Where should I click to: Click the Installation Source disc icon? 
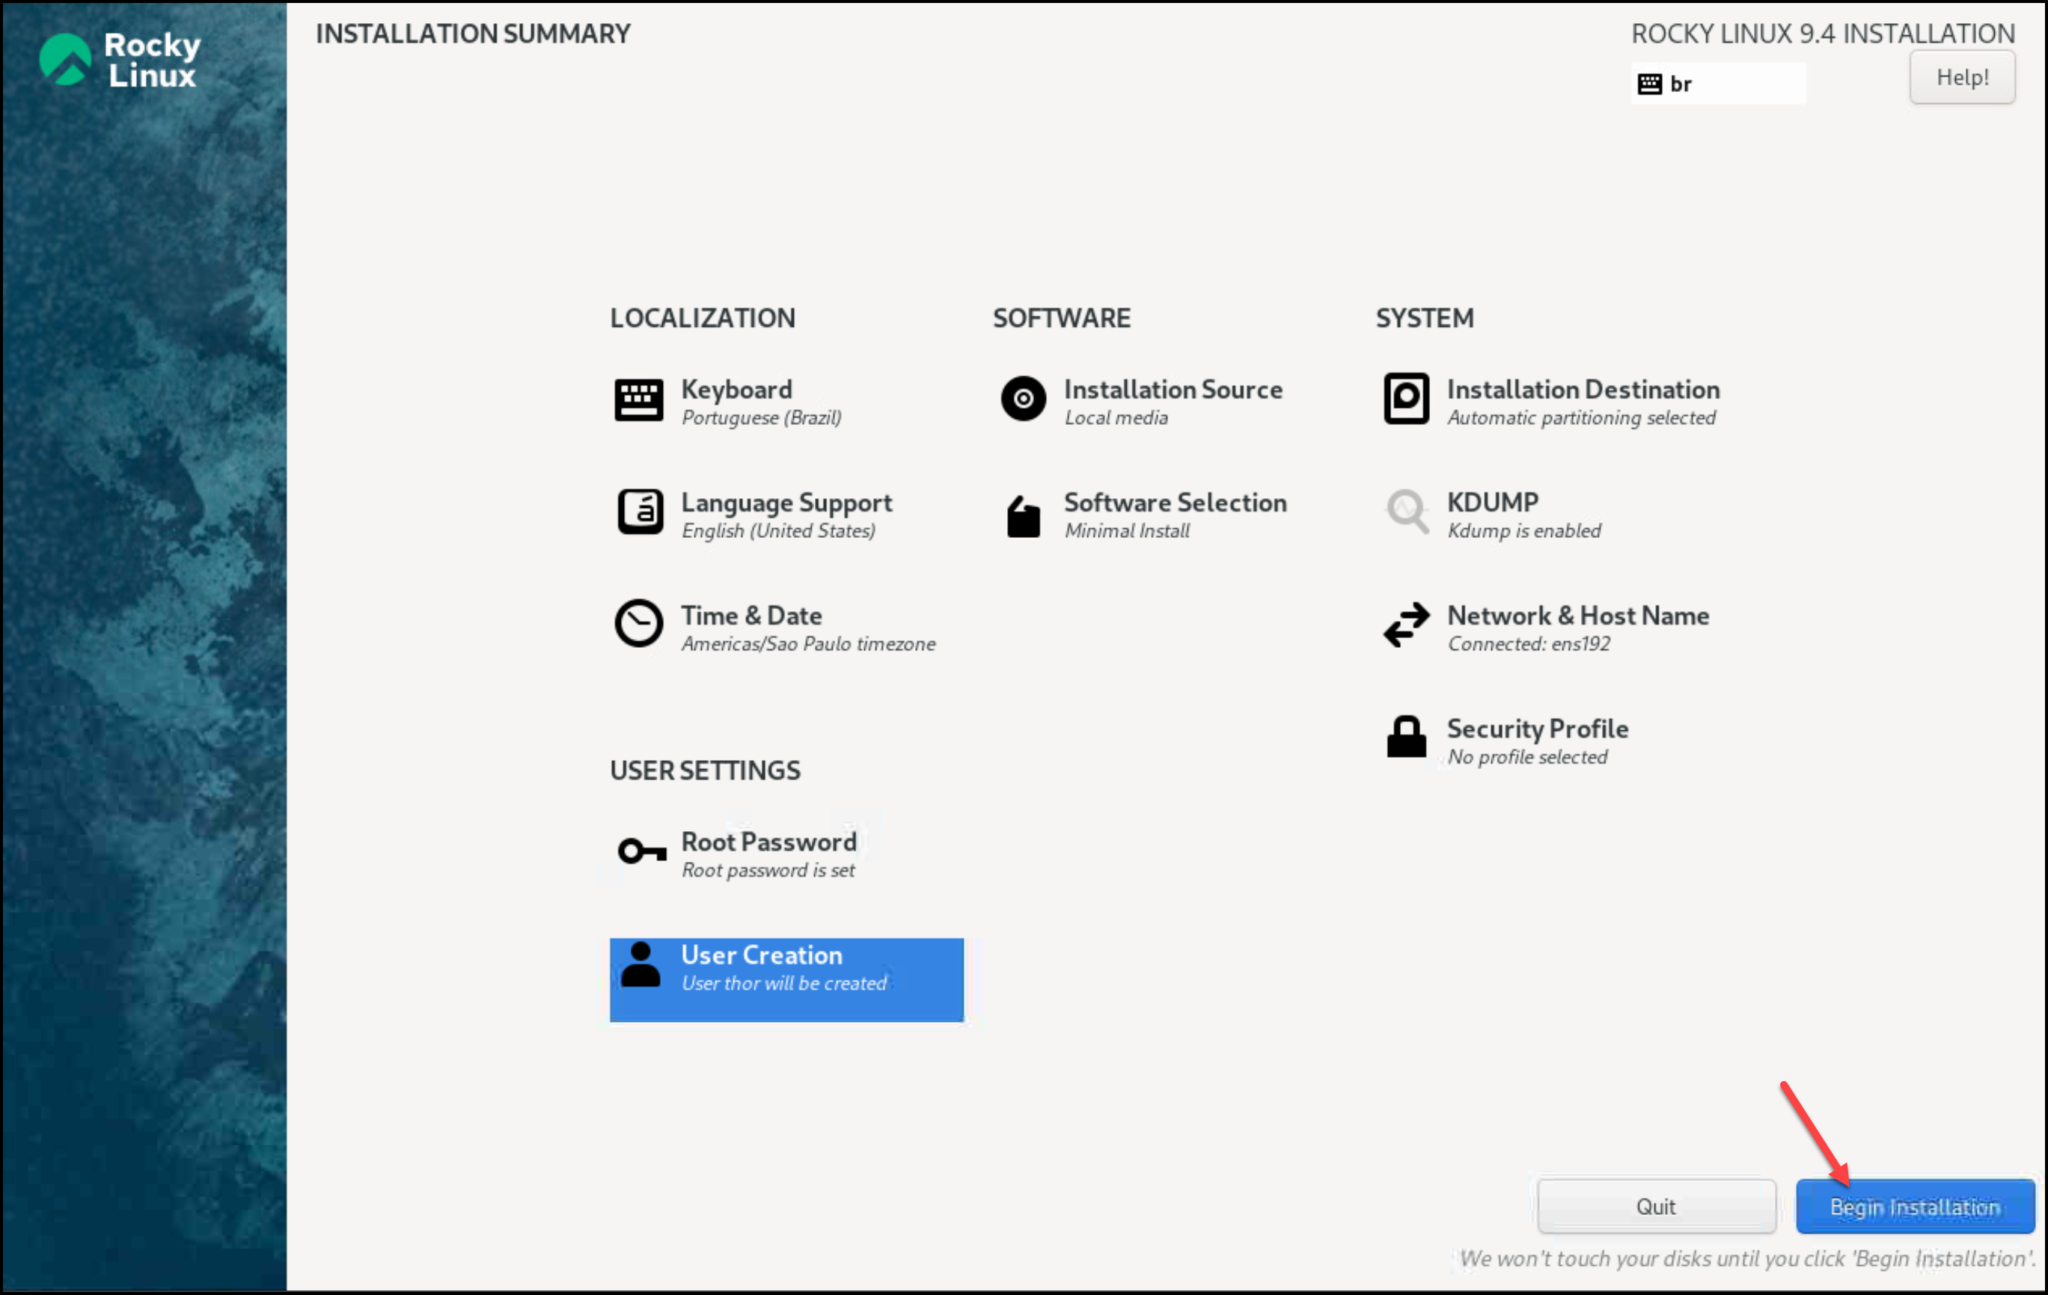[1023, 400]
